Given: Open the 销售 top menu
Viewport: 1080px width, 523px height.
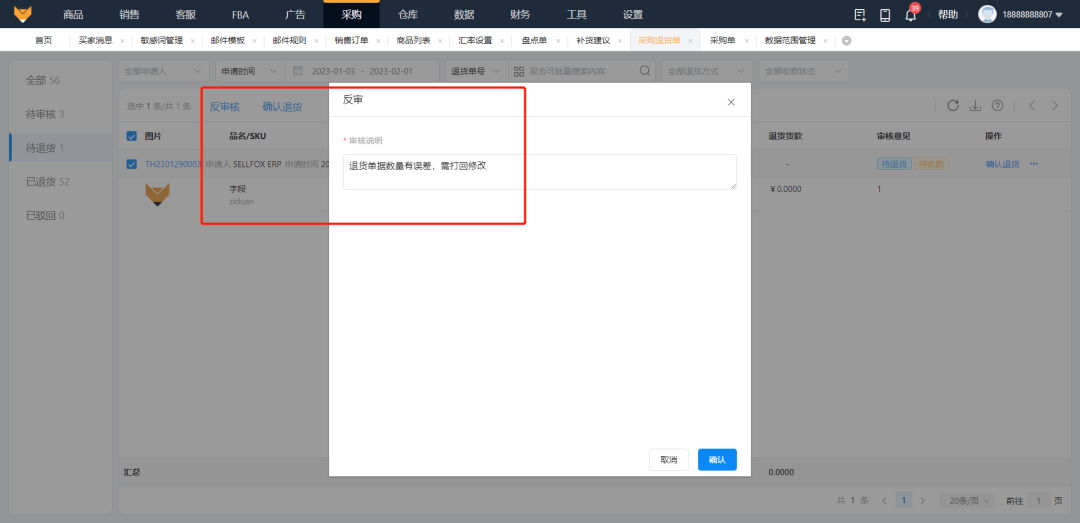Looking at the screenshot, I should 129,14.
